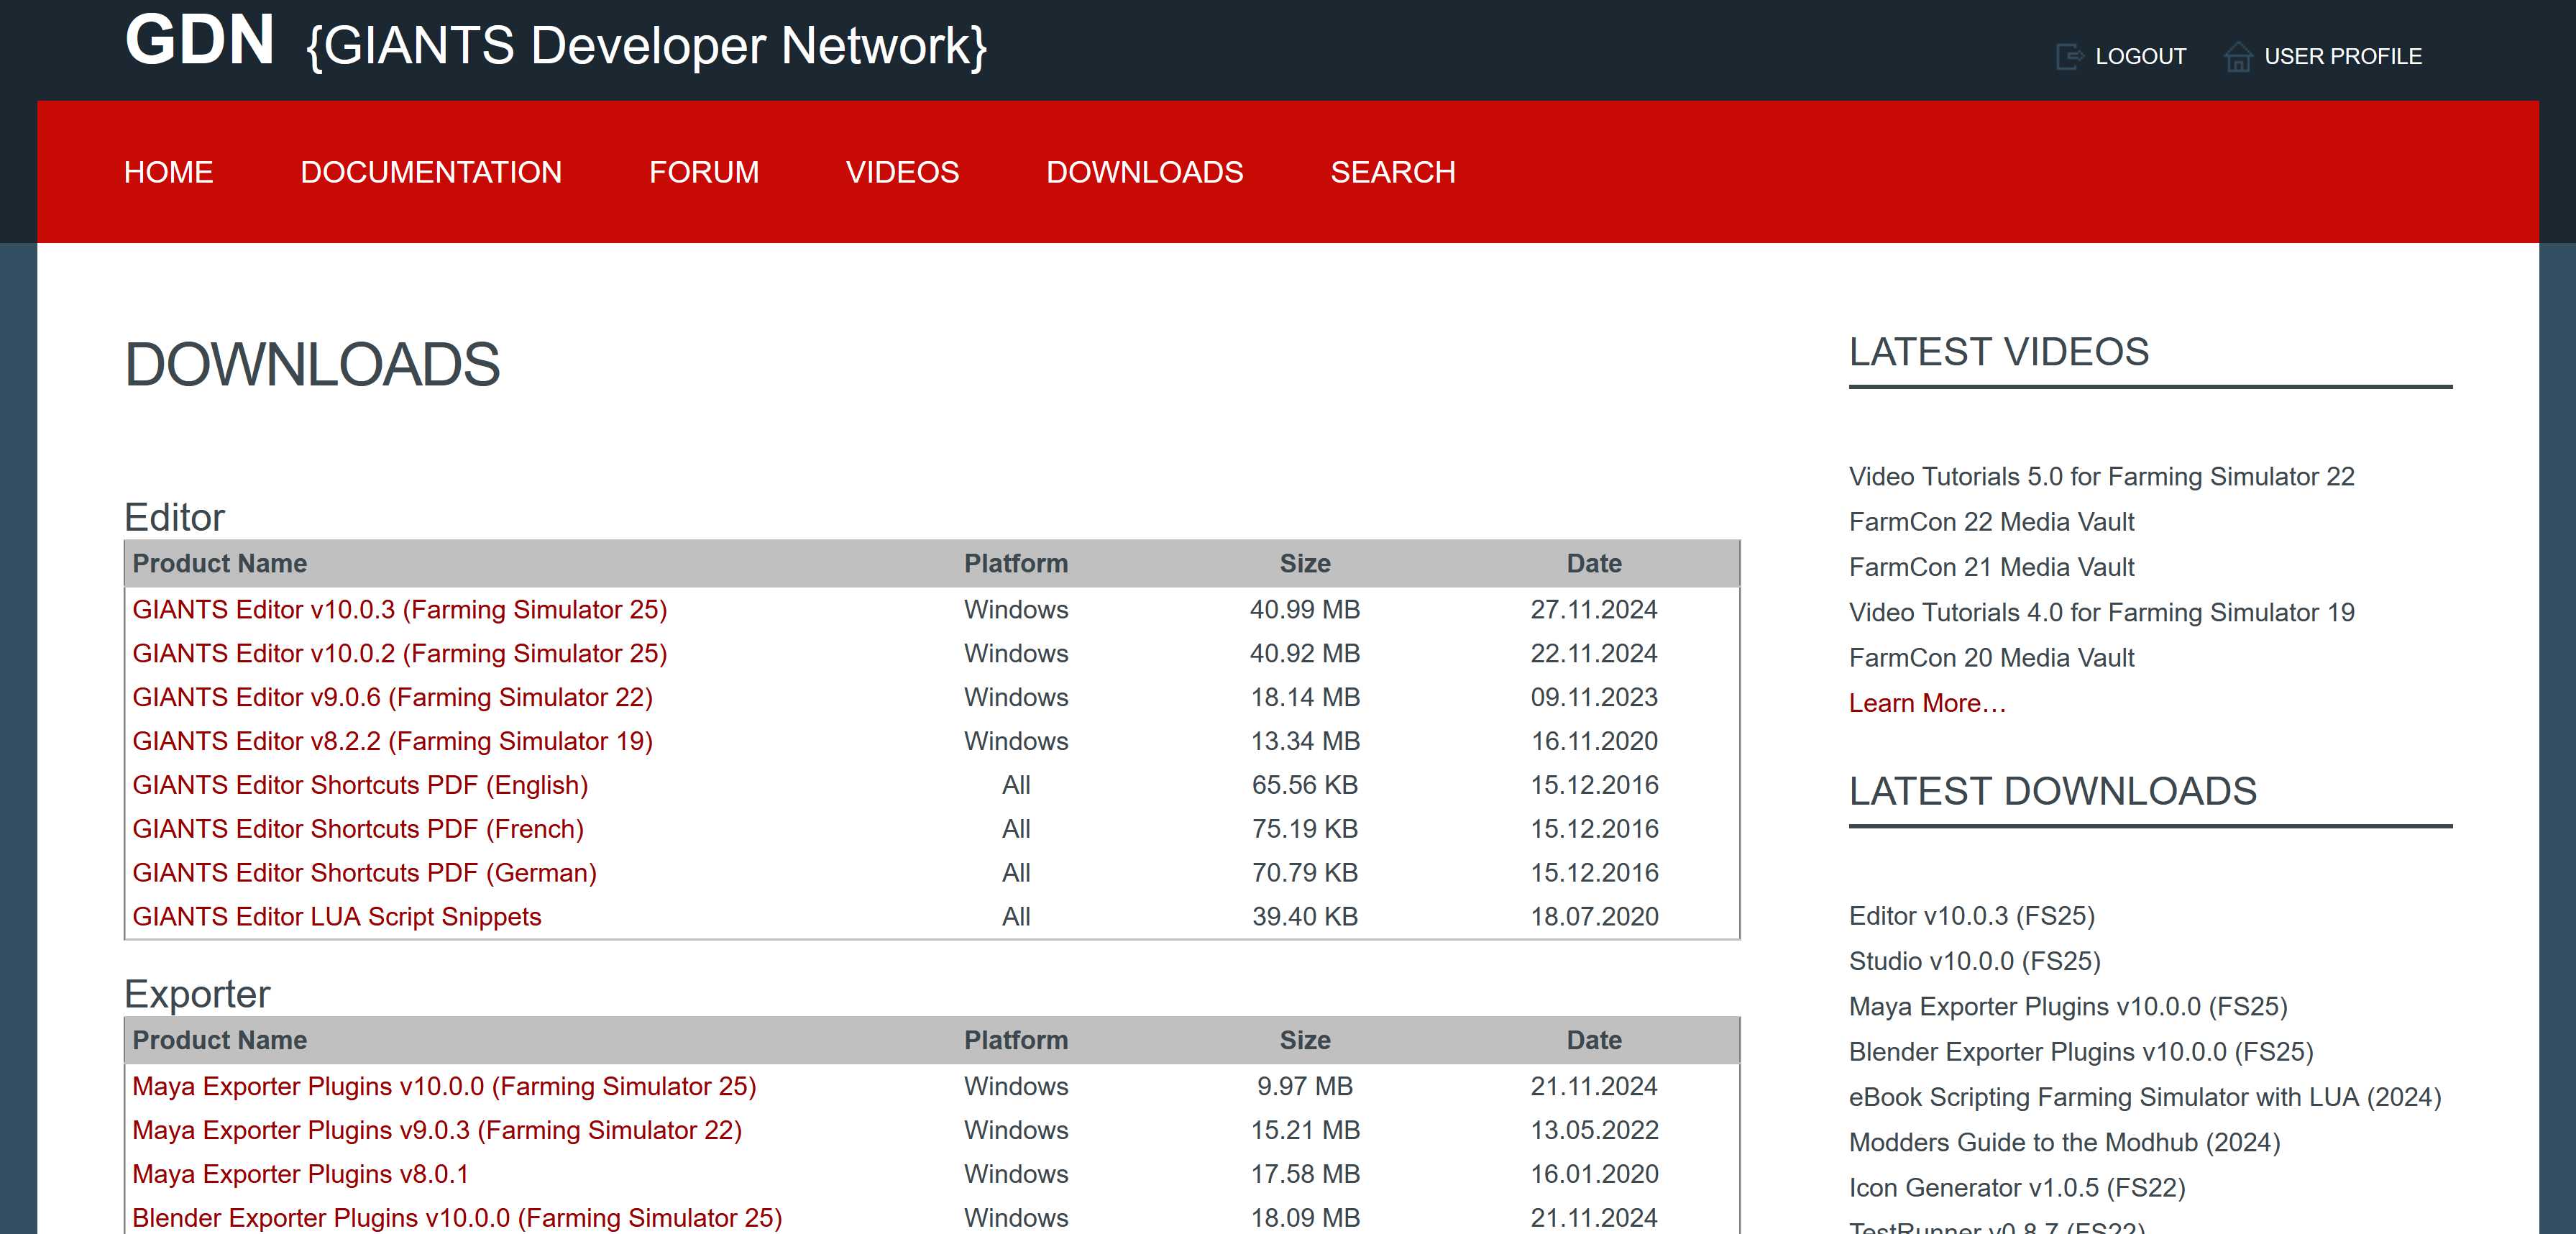Select HOME menu tab
Screen dimensions: 2576x1234
(x=169, y=171)
